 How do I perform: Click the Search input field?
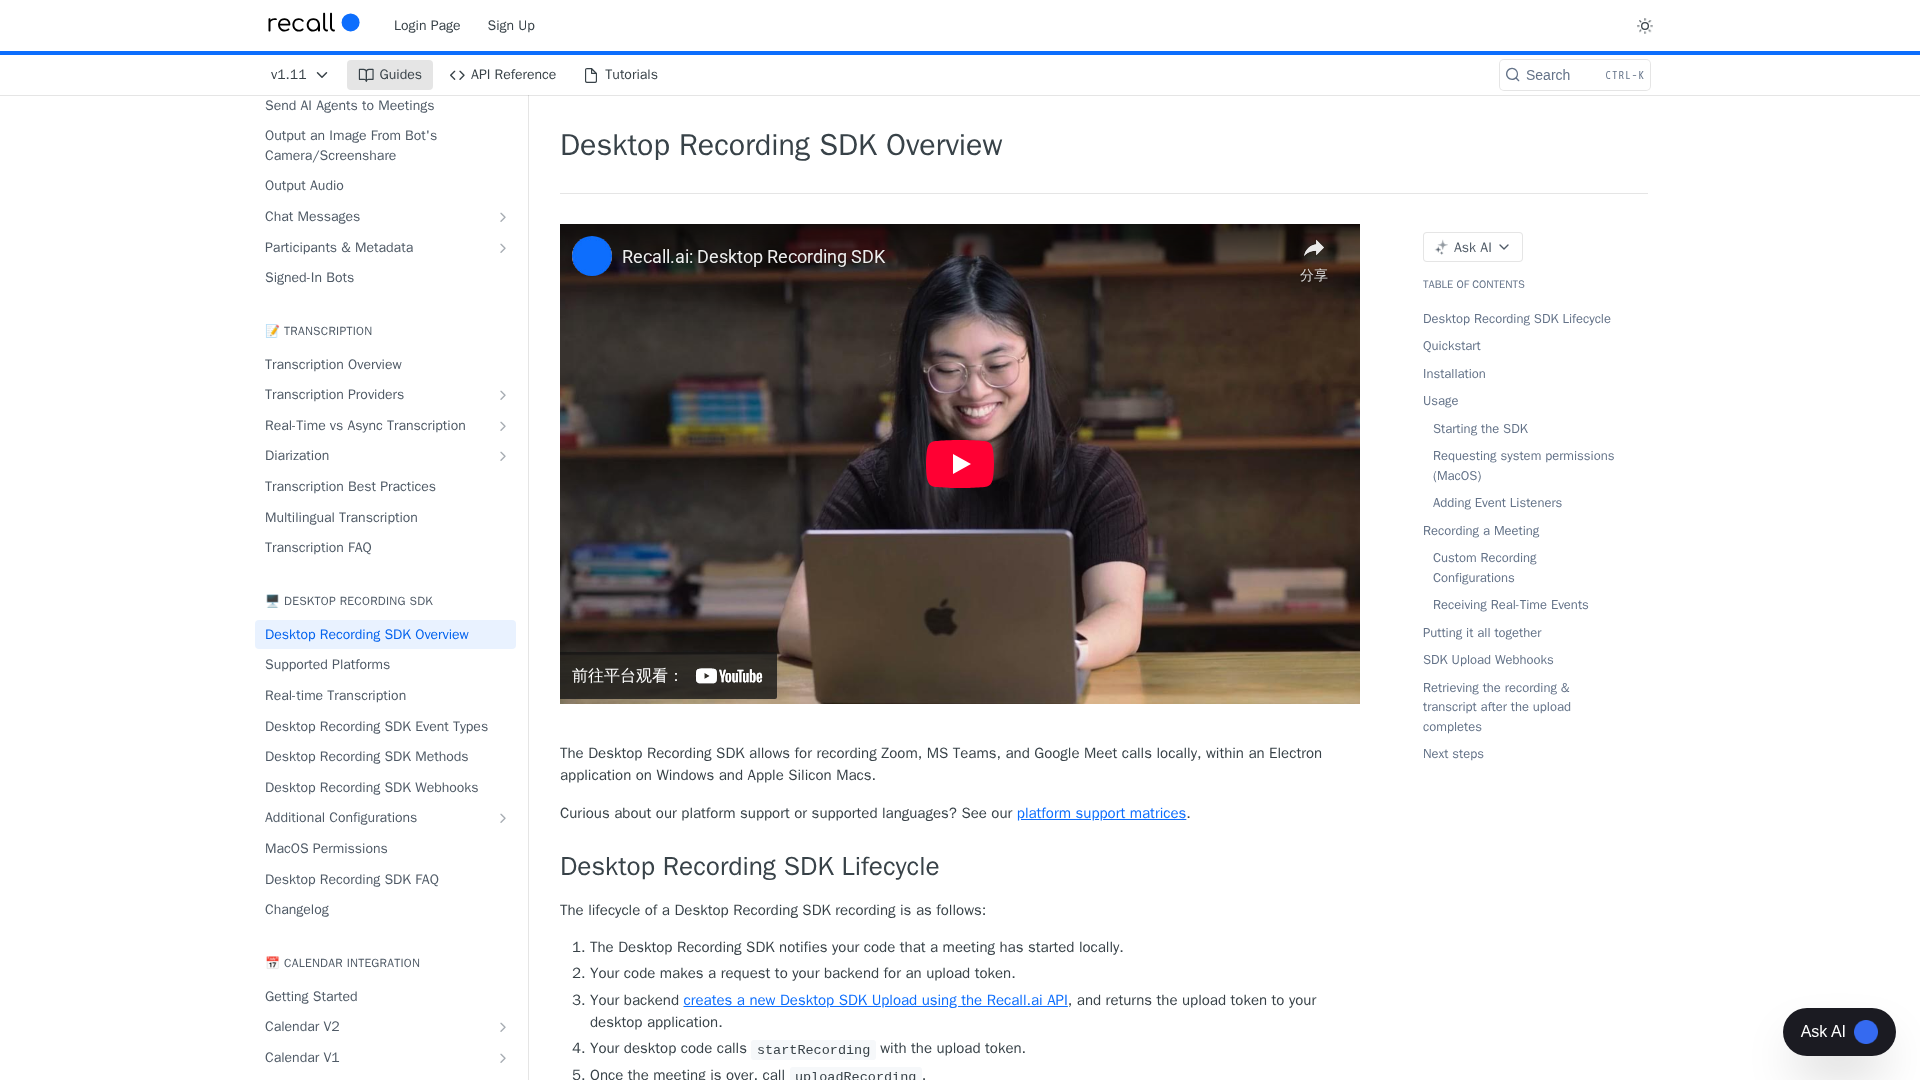point(1573,75)
